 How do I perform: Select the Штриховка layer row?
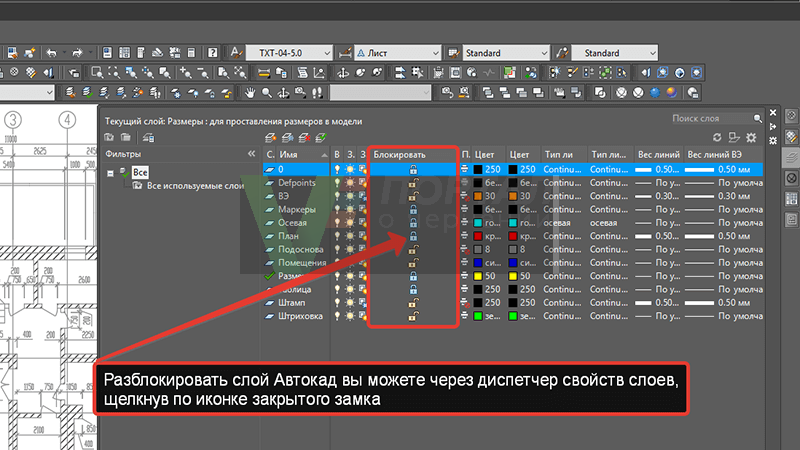click(513, 316)
